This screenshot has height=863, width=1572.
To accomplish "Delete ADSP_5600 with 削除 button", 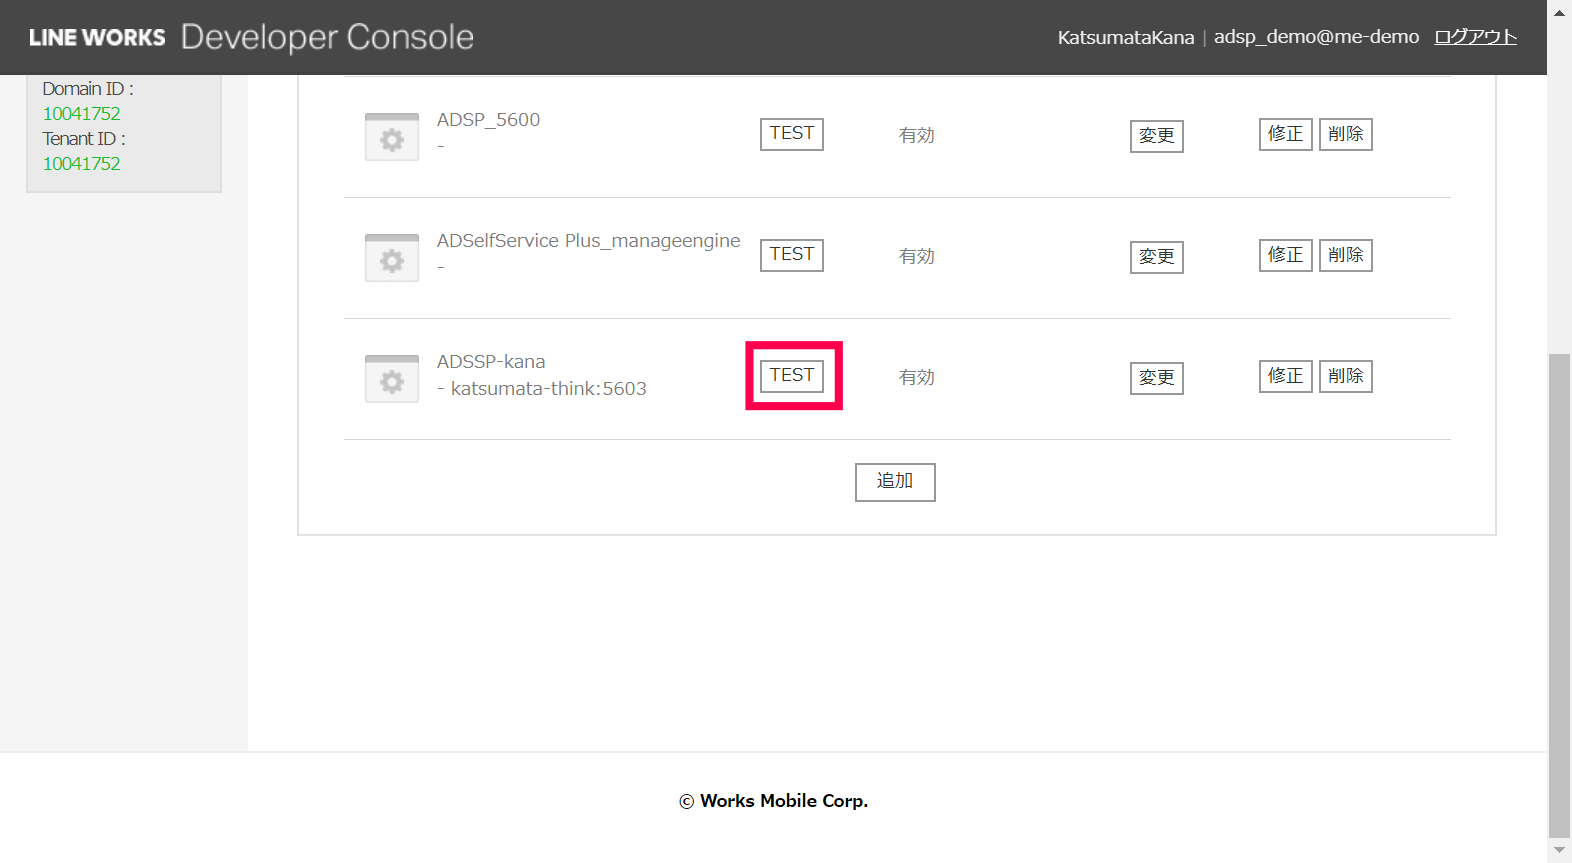I will coord(1345,134).
